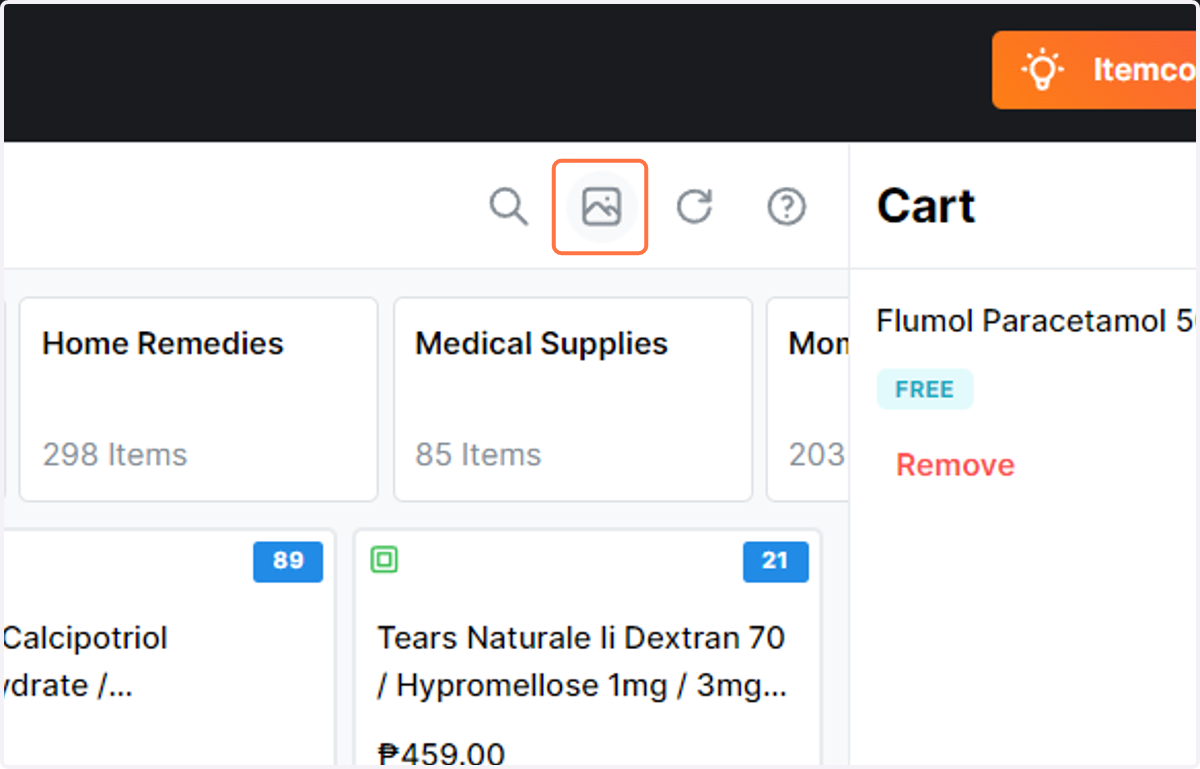Remove Flumol Paracetamol from the cart
Image resolution: width=1200 pixels, height=769 pixels.
pos(955,465)
